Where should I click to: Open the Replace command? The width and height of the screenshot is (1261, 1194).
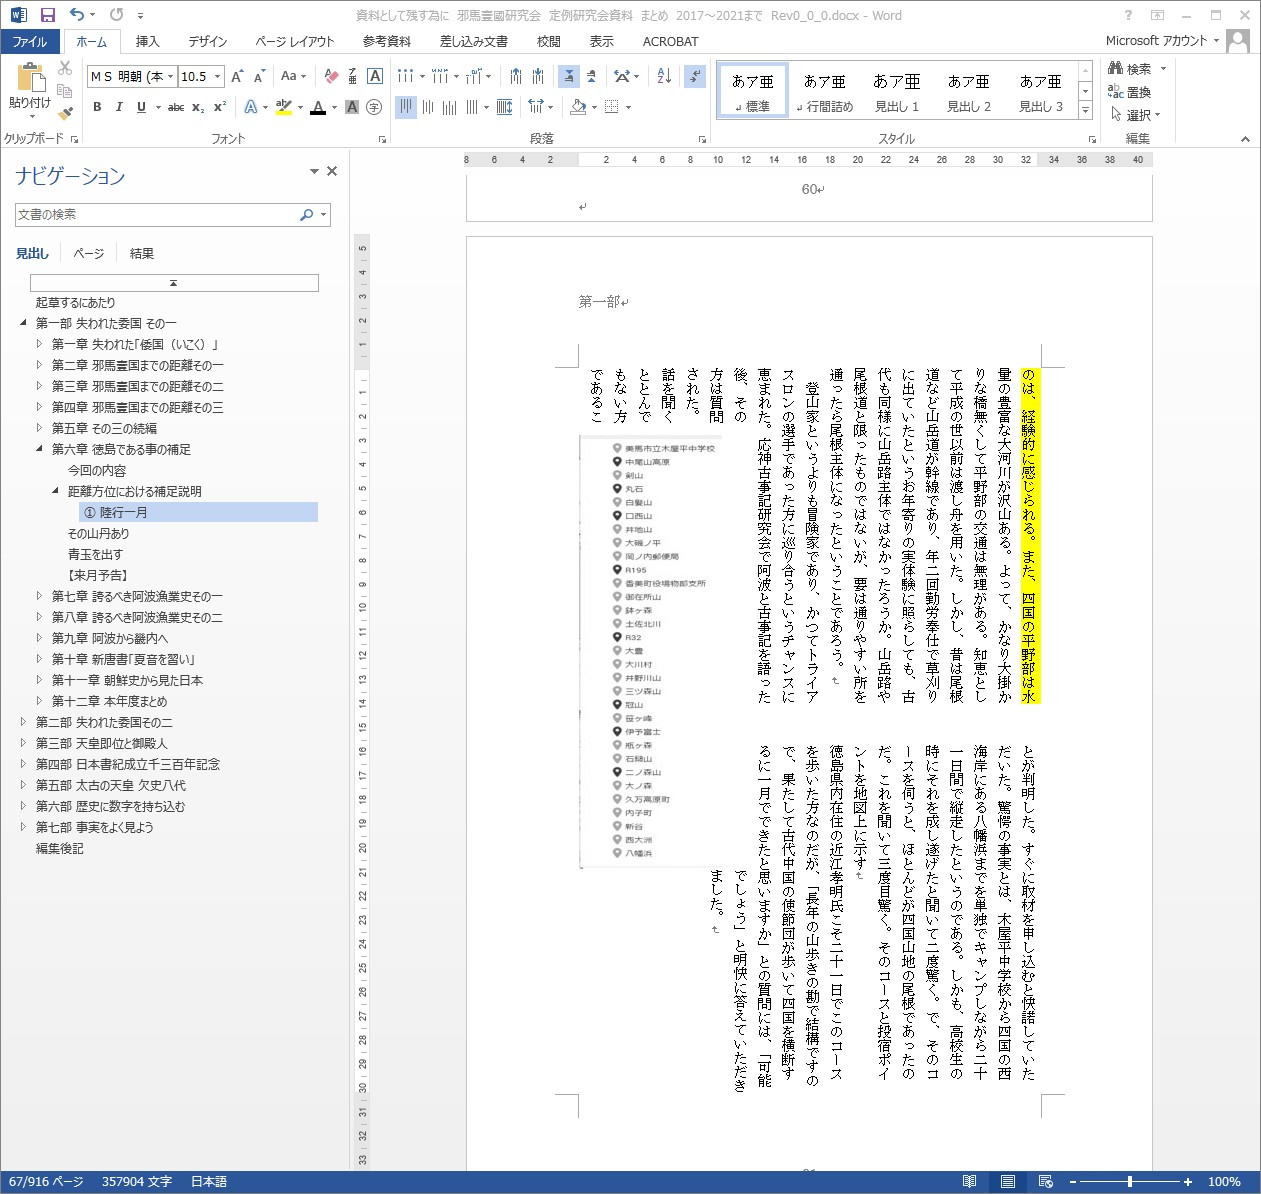[1131, 92]
